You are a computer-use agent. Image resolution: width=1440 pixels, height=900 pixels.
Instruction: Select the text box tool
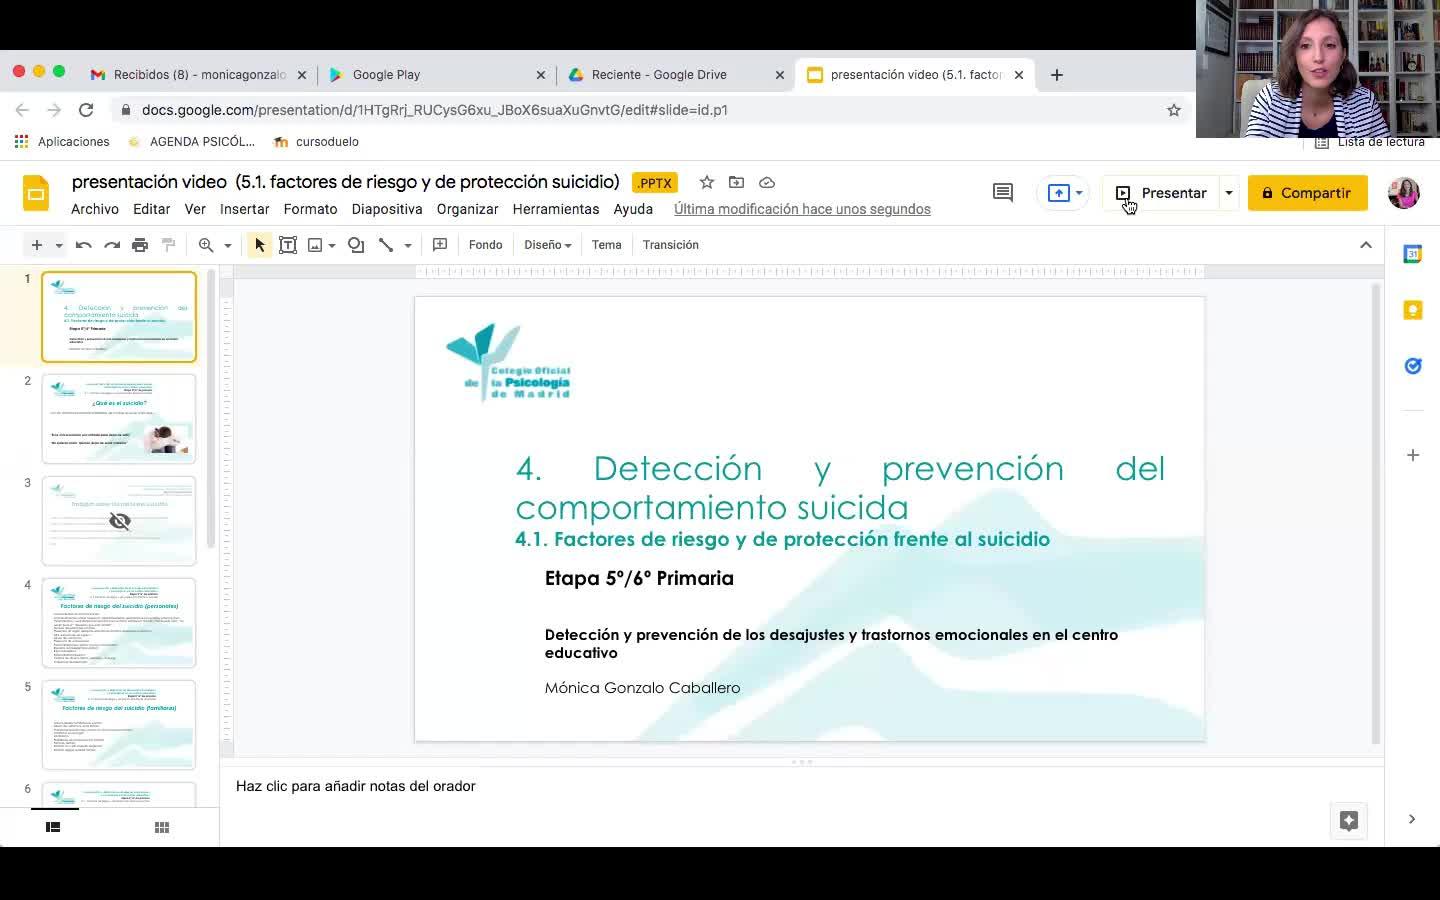[x=288, y=245]
